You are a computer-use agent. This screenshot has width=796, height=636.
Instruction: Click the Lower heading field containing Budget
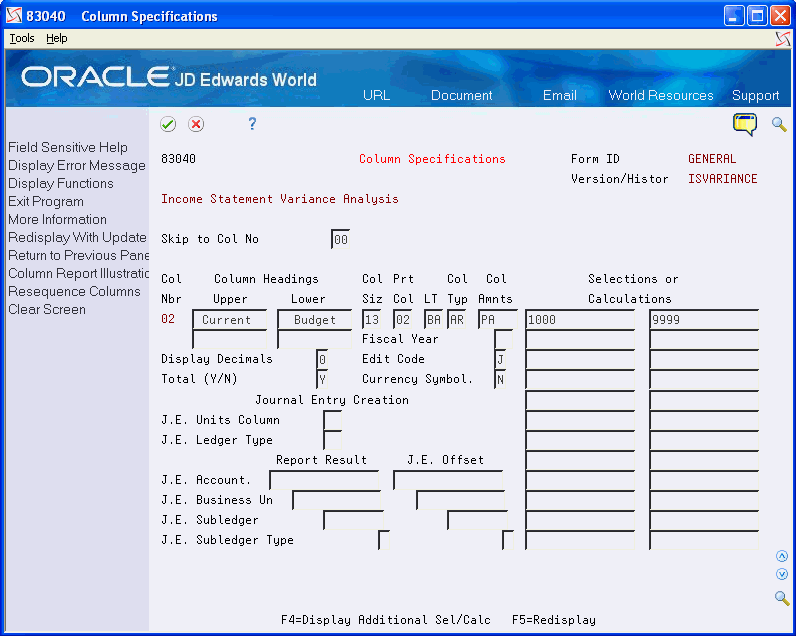(314, 319)
